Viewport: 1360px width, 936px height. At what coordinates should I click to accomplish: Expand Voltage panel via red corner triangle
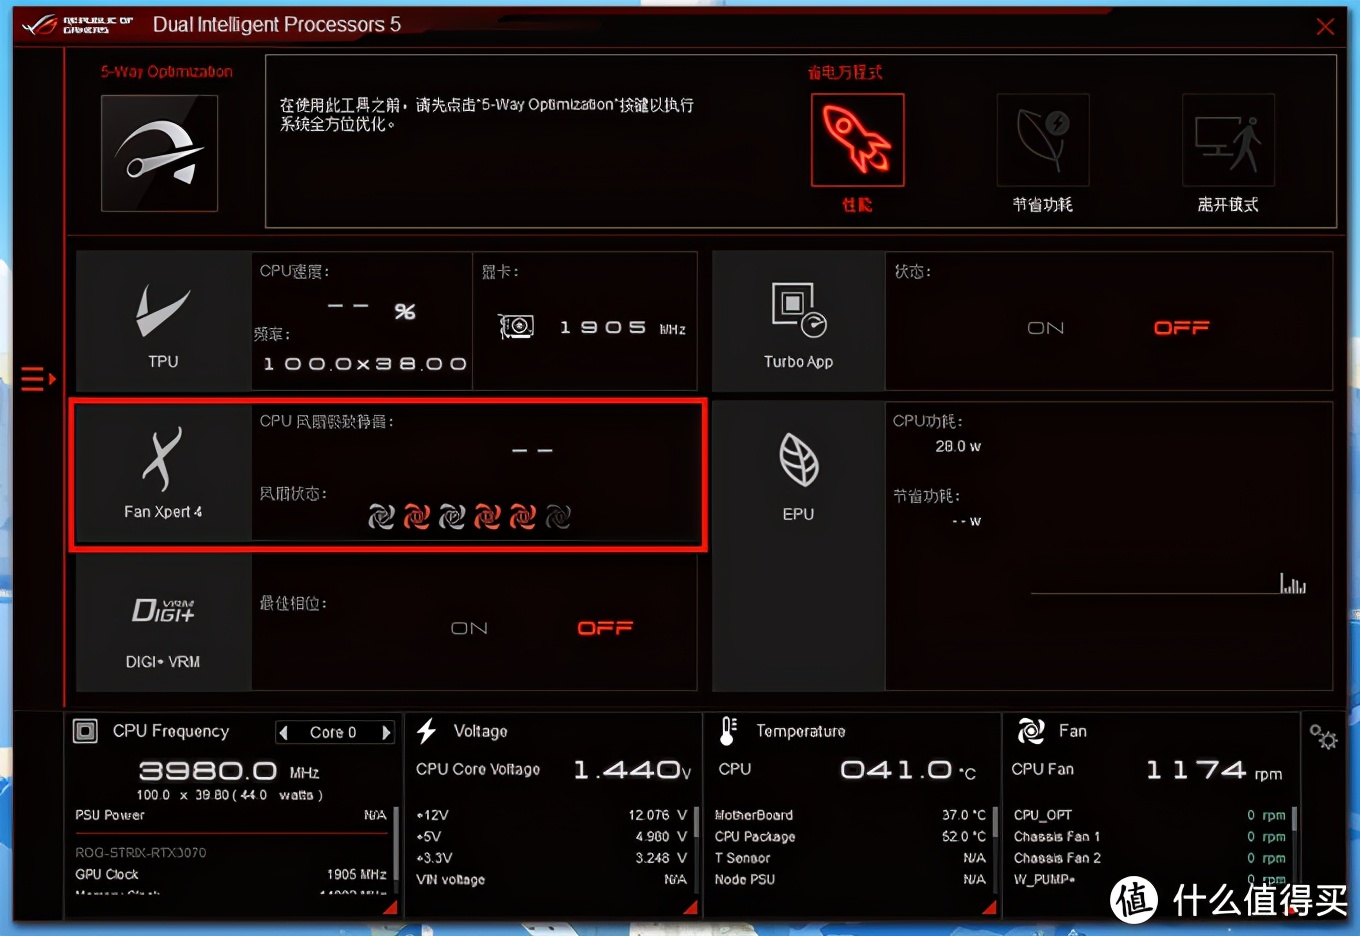pos(690,907)
